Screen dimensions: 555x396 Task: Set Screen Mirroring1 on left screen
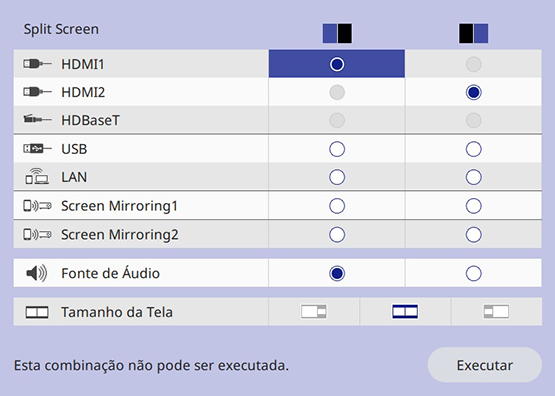pos(337,206)
